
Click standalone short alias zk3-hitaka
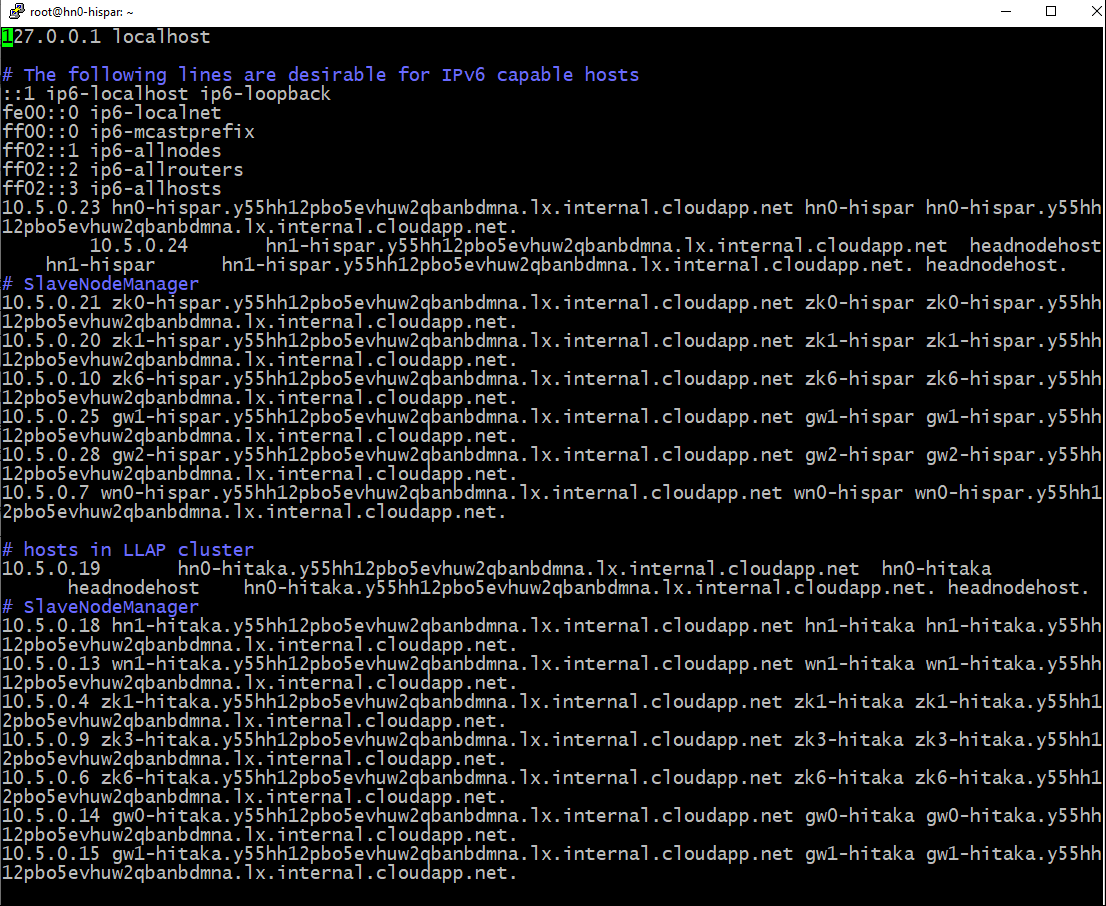point(848,741)
